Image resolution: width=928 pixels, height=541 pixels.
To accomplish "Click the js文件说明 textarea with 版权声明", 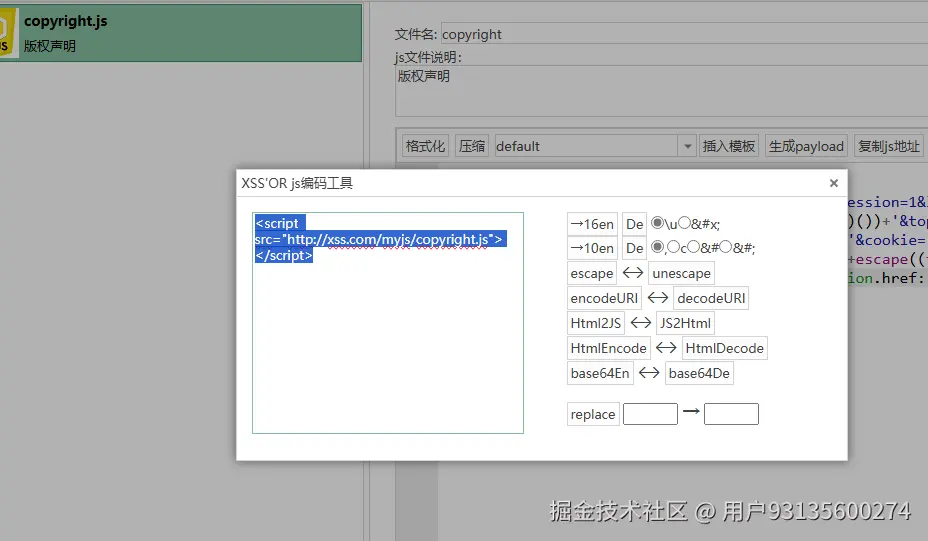I will point(662,91).
